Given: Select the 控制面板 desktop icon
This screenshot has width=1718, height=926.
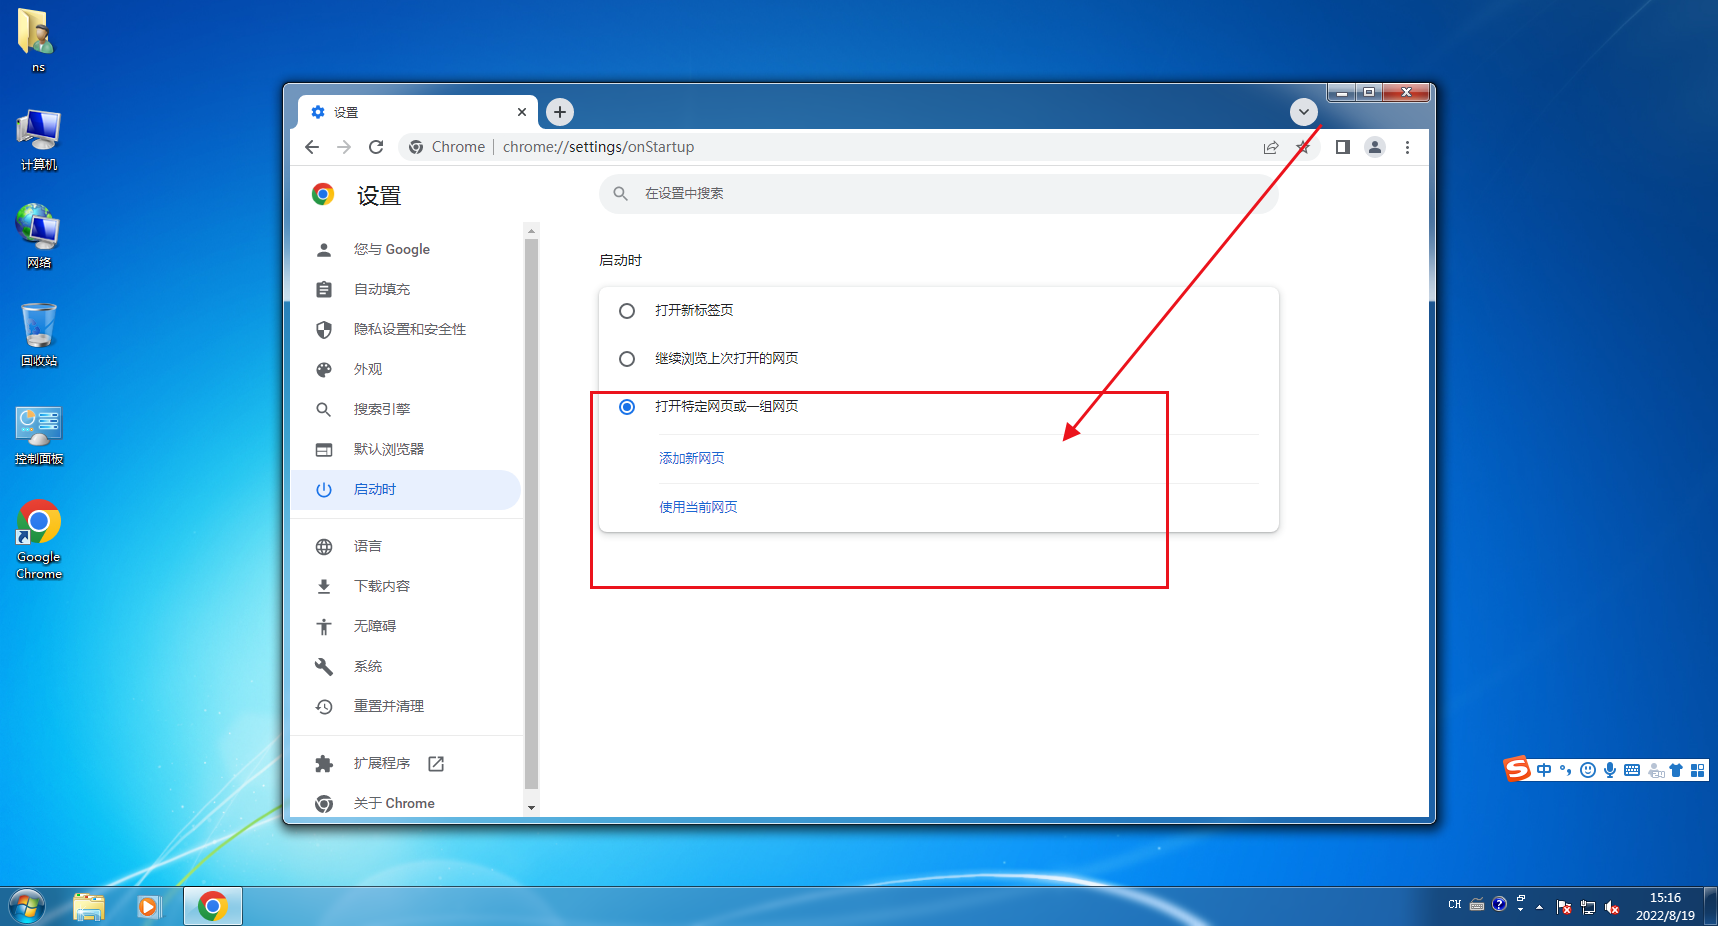Looking at the screenshot, I should pyautogui.click(x=39, y=435).
